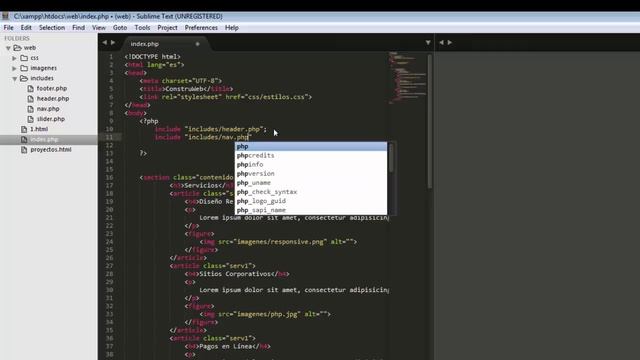Open the File menu

9,28
